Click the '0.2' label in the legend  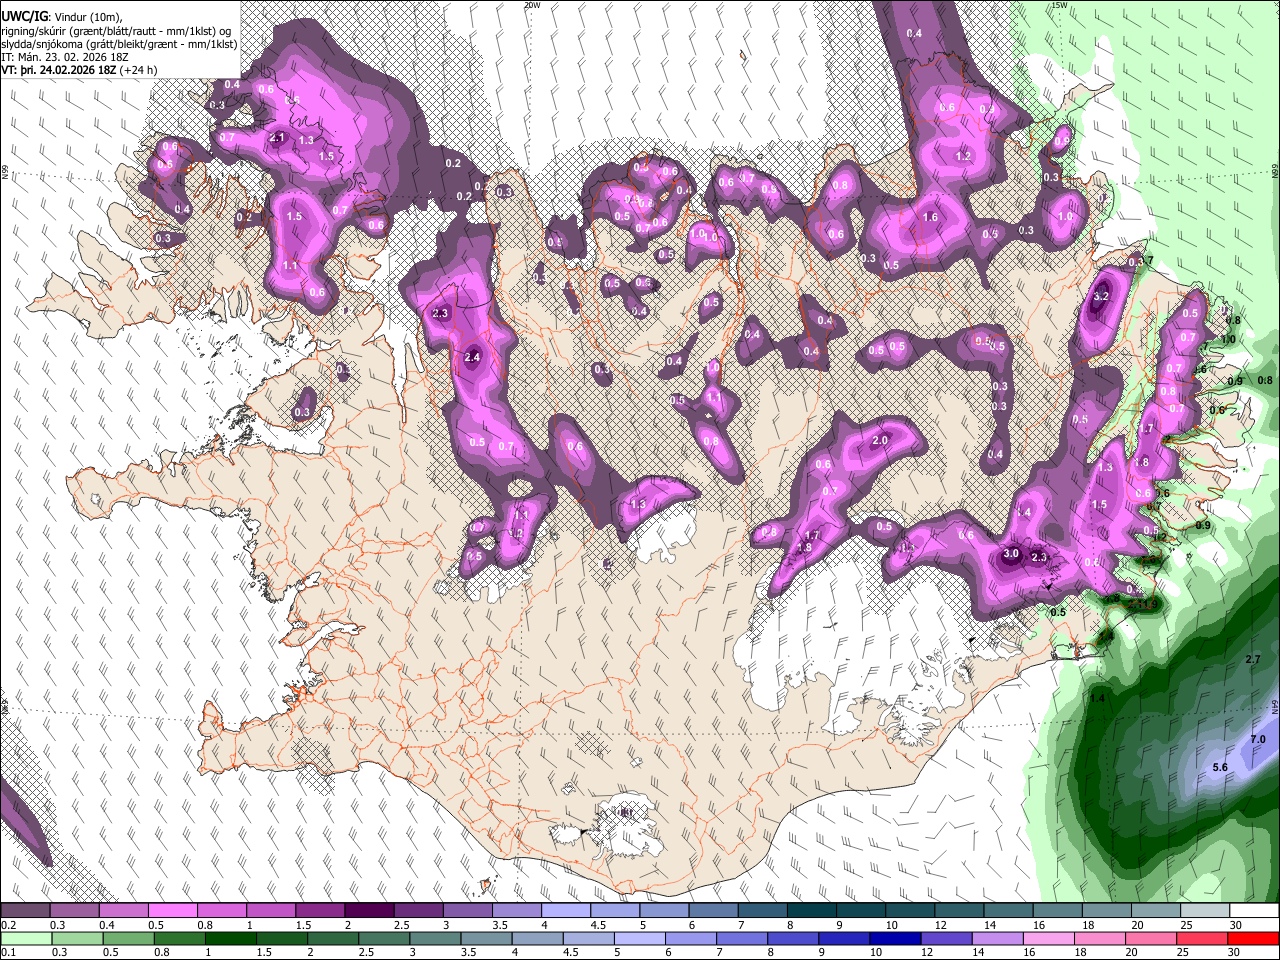tap(8, 925)
